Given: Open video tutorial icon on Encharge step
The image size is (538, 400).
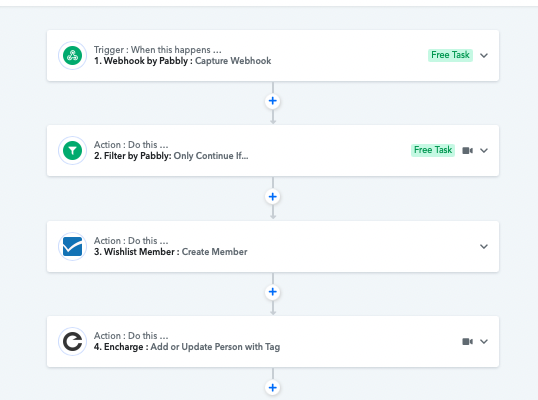Looking at the screenshot, I should point(467,341).
